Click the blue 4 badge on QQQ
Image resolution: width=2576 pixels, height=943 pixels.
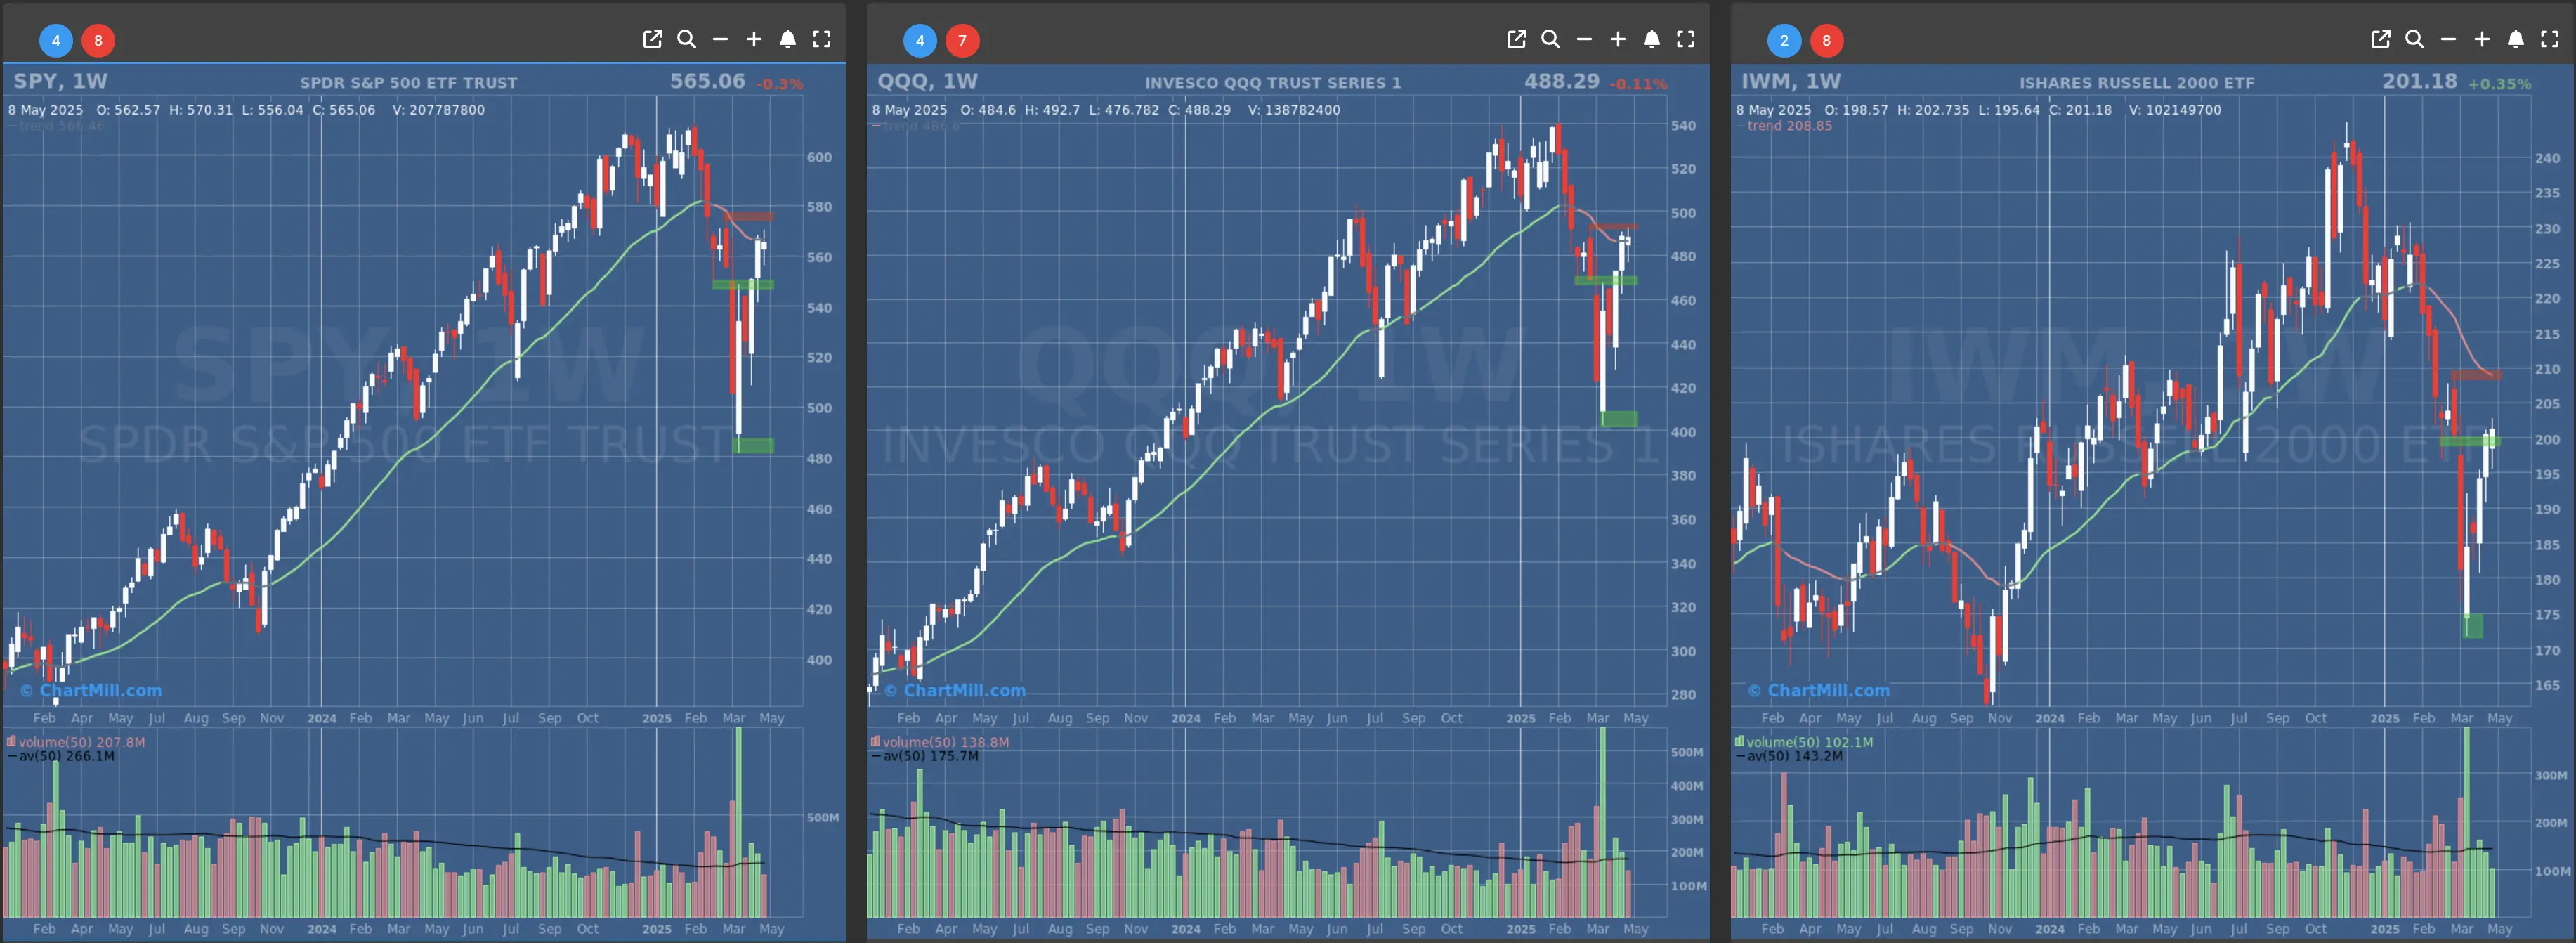pos(920,40)
